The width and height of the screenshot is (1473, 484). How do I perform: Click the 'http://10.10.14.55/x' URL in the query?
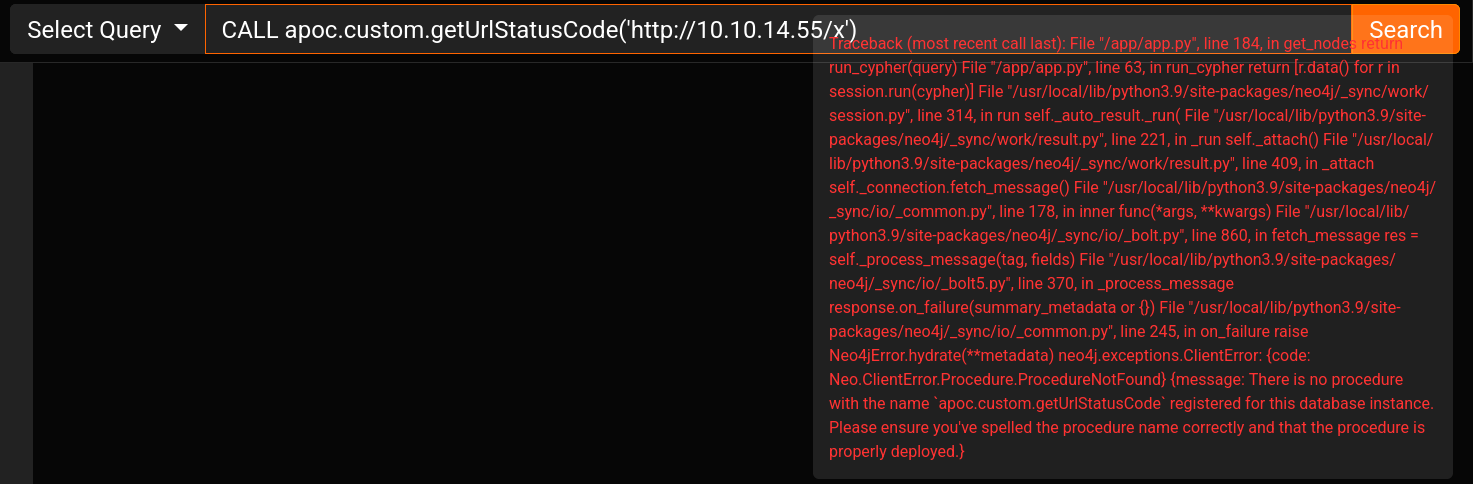(x=735, y=30)
